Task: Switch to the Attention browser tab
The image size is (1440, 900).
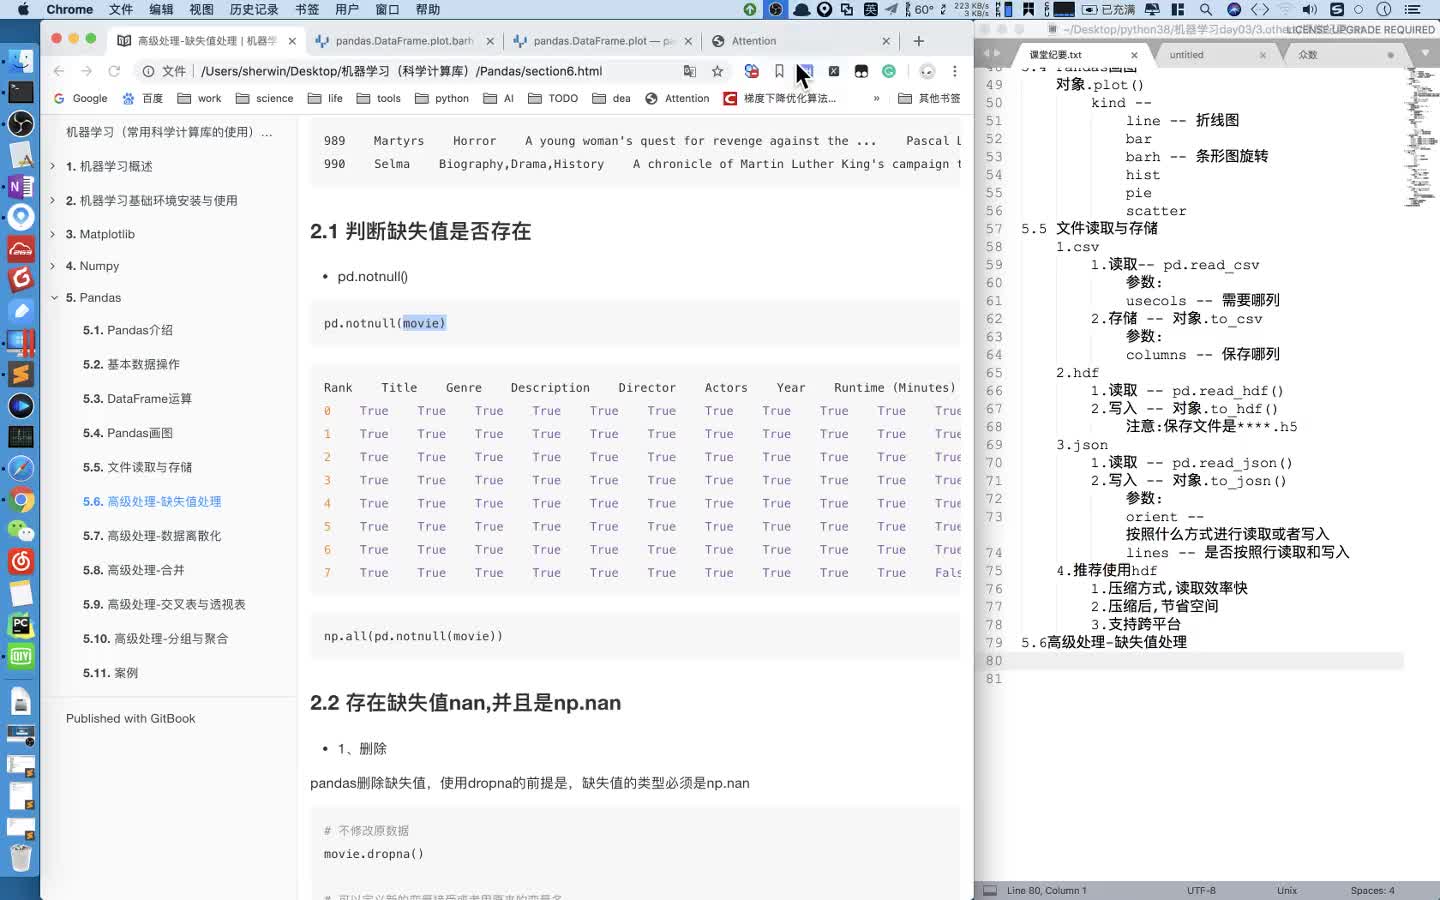Action: tap(800, 41)
